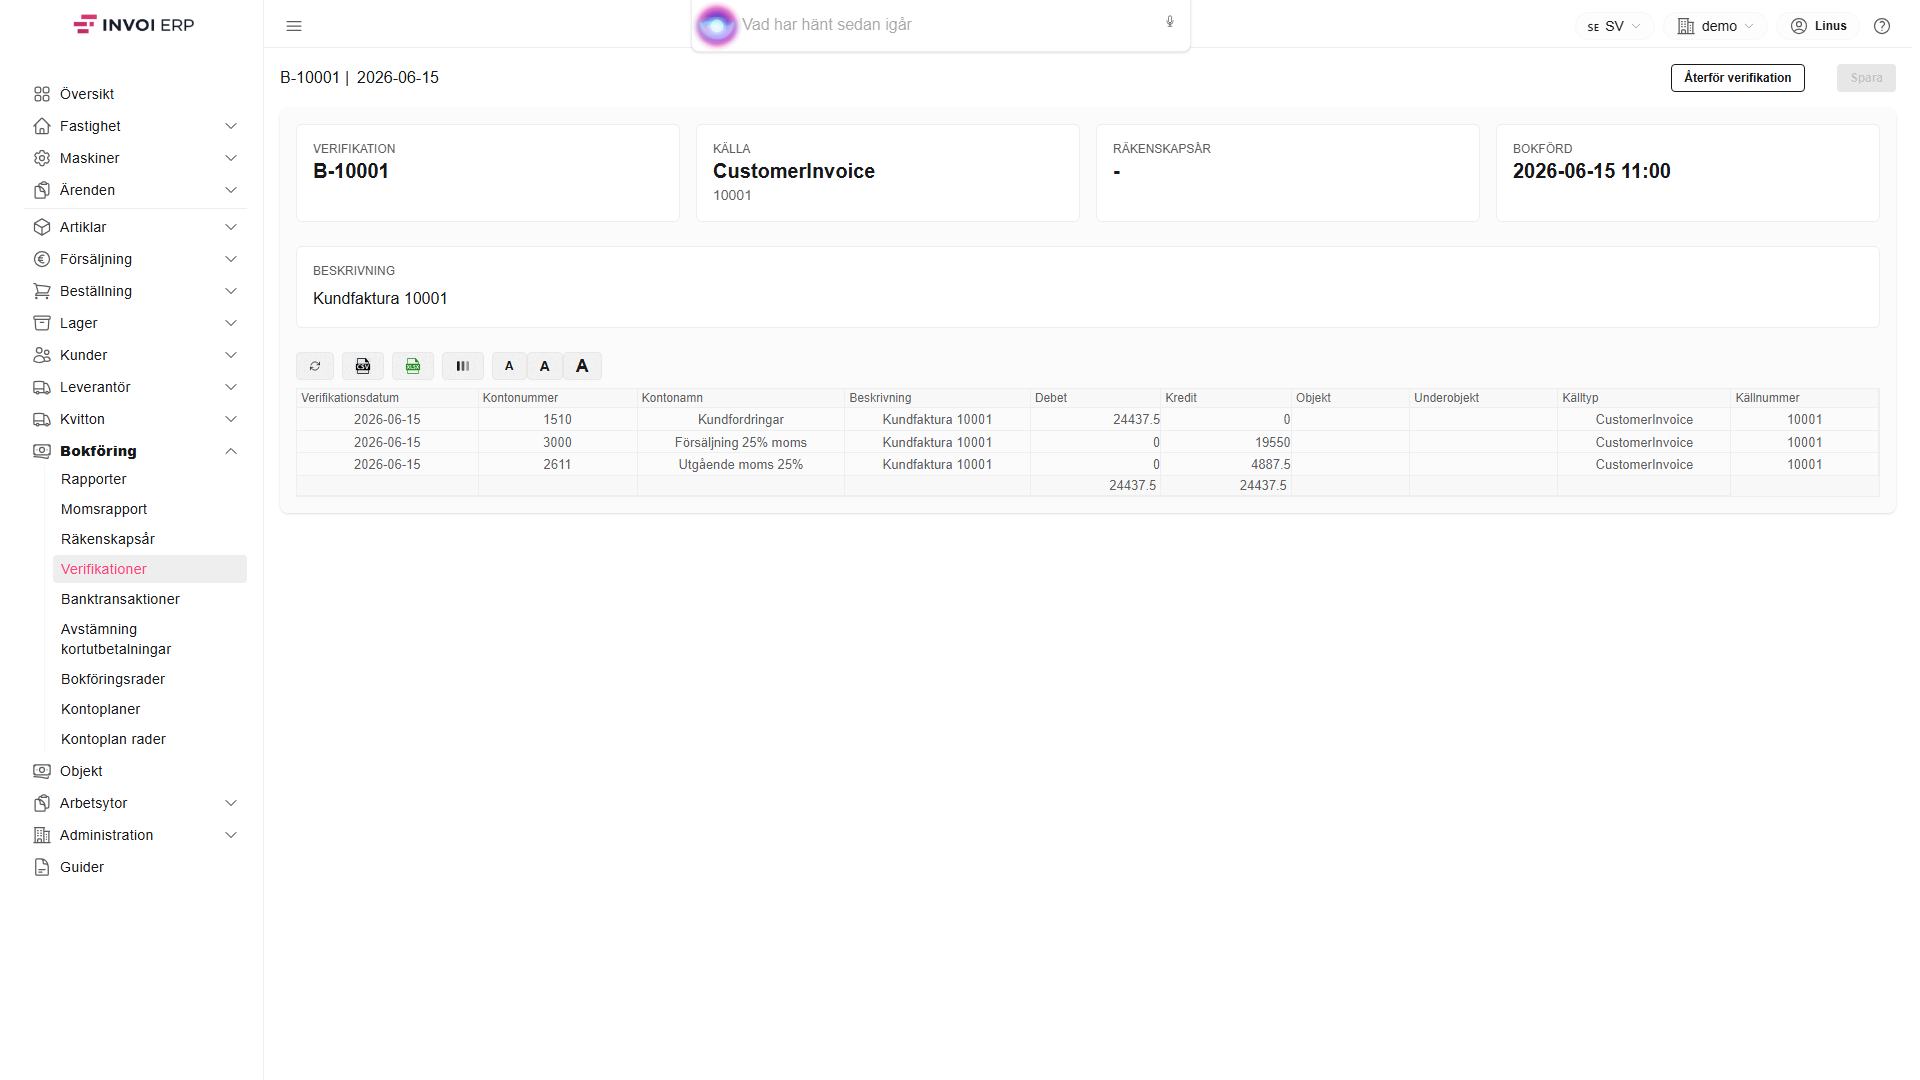Sort by the Kontonummer column header
Viewport: 1920px width, 1080px height.
(x=557, y=398)
